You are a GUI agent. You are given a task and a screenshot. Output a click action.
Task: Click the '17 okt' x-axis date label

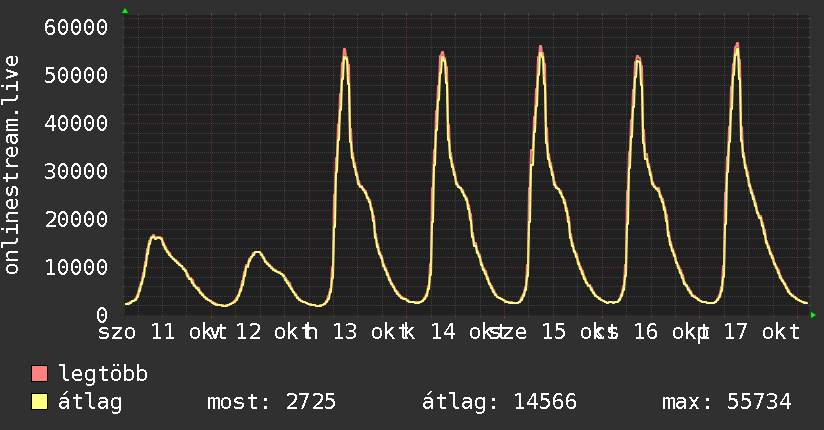point(762,332)
